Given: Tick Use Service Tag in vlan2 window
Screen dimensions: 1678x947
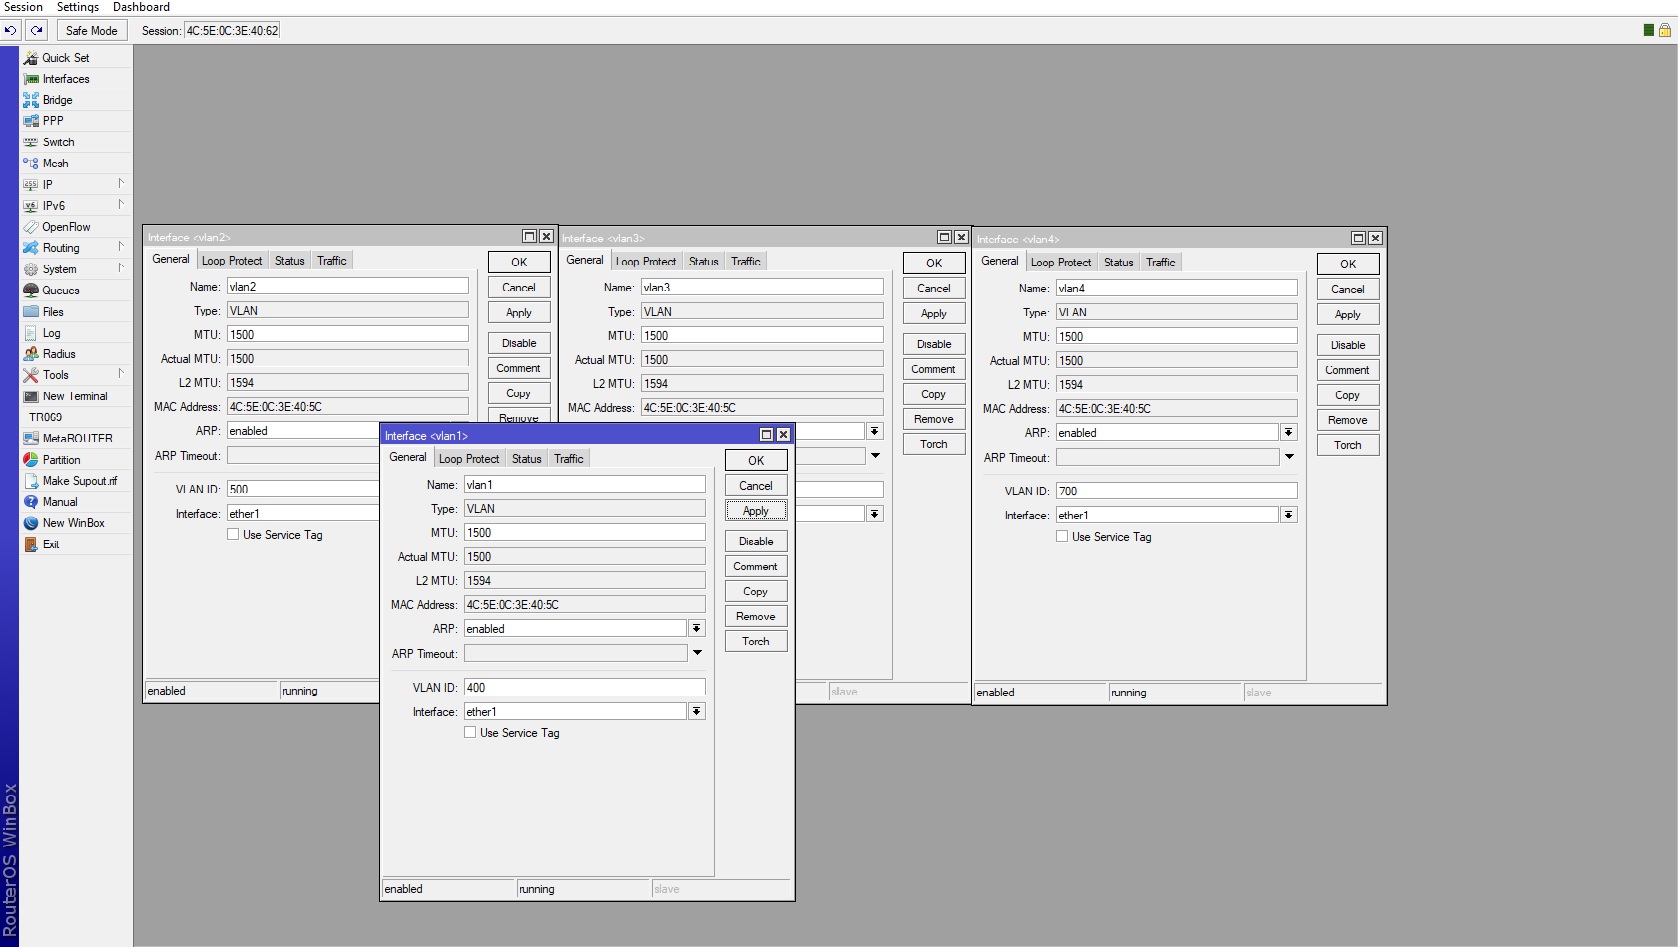Looking at the screenshot, I should point(233,535).
